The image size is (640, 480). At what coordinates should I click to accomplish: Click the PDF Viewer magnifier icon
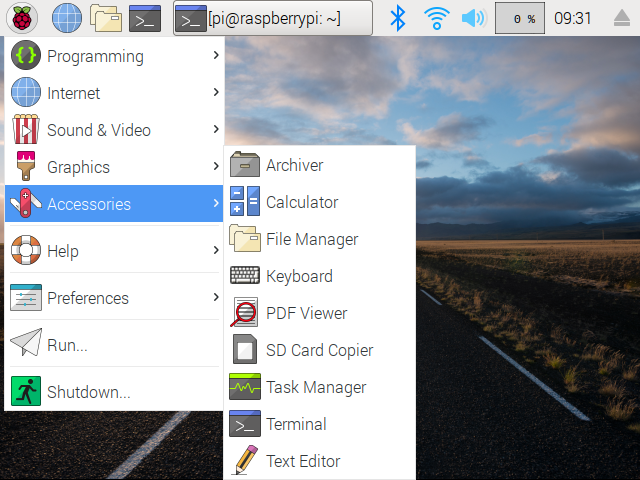(x=244, y=312)
